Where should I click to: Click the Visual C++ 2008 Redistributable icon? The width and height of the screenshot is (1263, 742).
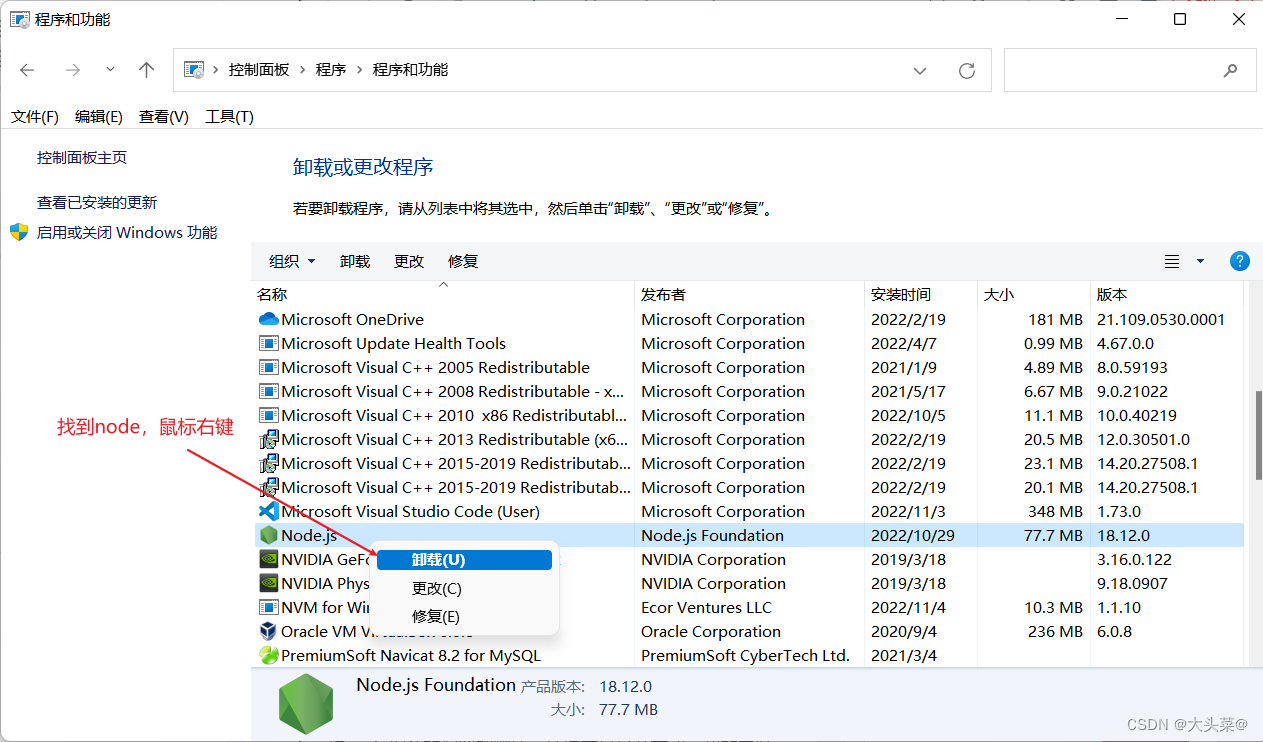coord(268,392)
